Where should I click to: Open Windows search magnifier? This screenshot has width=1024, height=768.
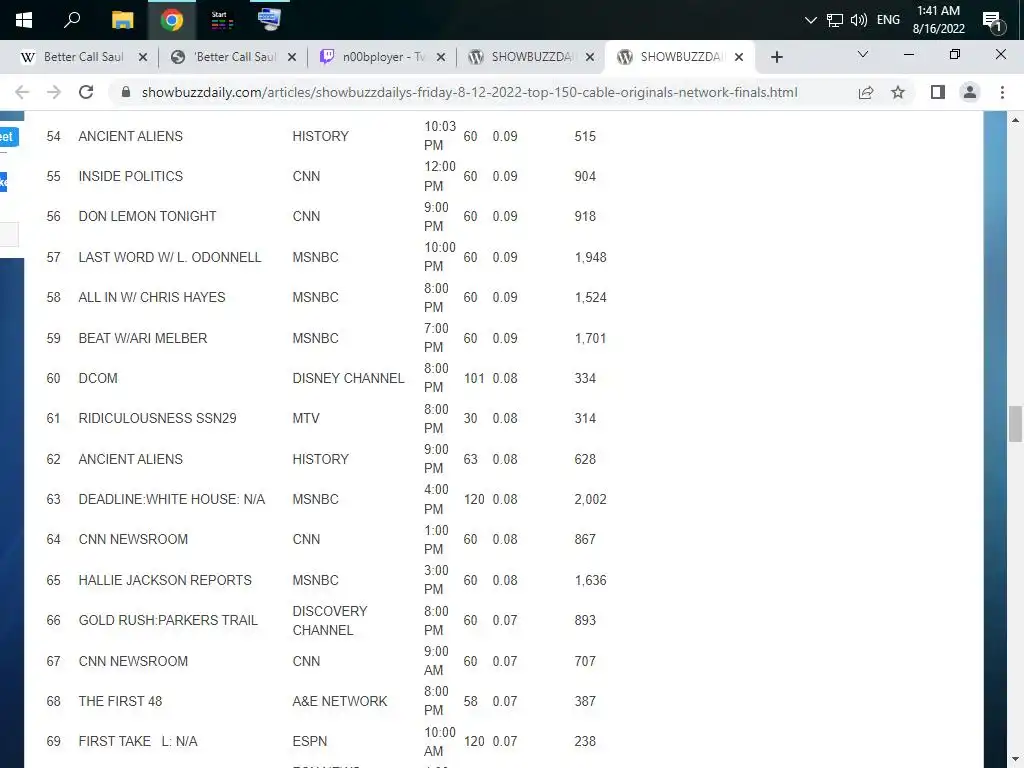click(72, 20)
